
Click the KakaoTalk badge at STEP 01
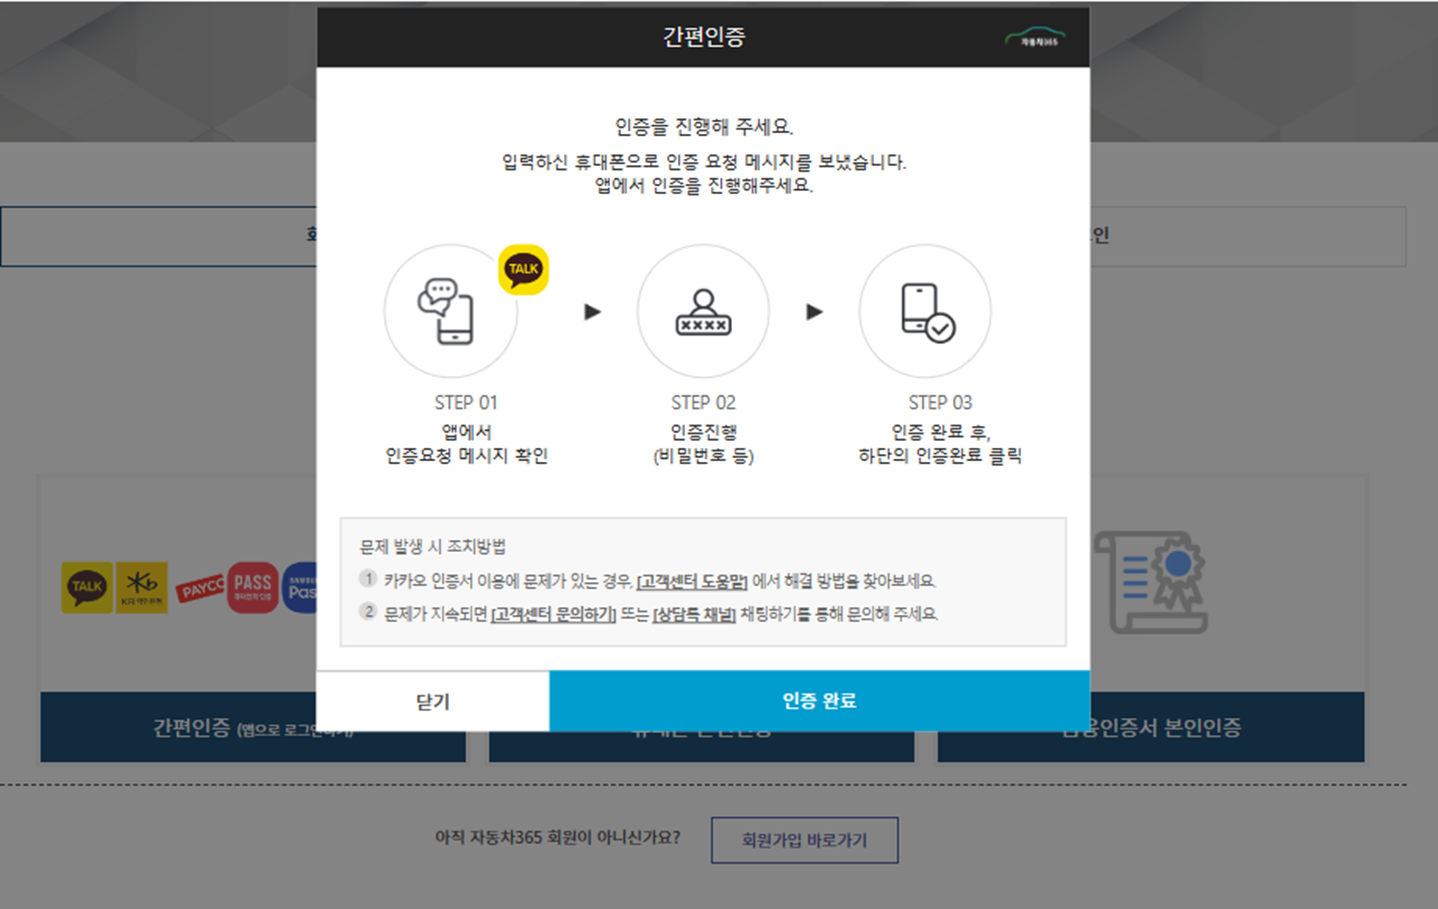point(523,269)
